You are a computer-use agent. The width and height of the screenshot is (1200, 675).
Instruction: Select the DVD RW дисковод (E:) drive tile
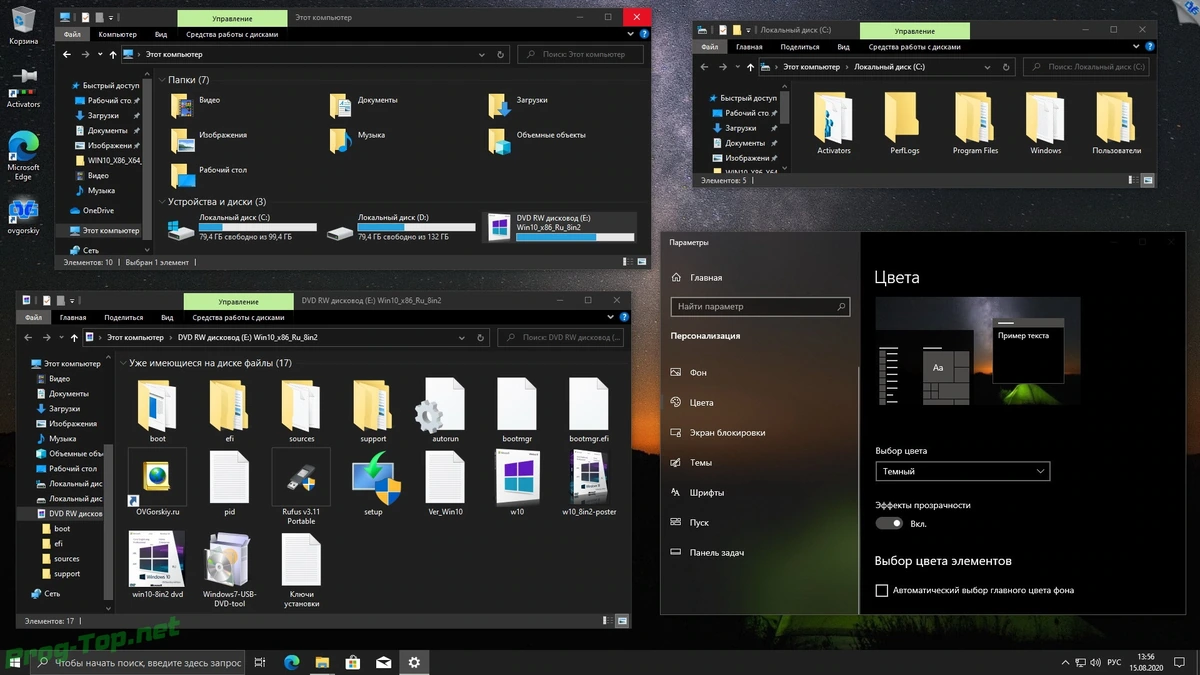point(560,227)
